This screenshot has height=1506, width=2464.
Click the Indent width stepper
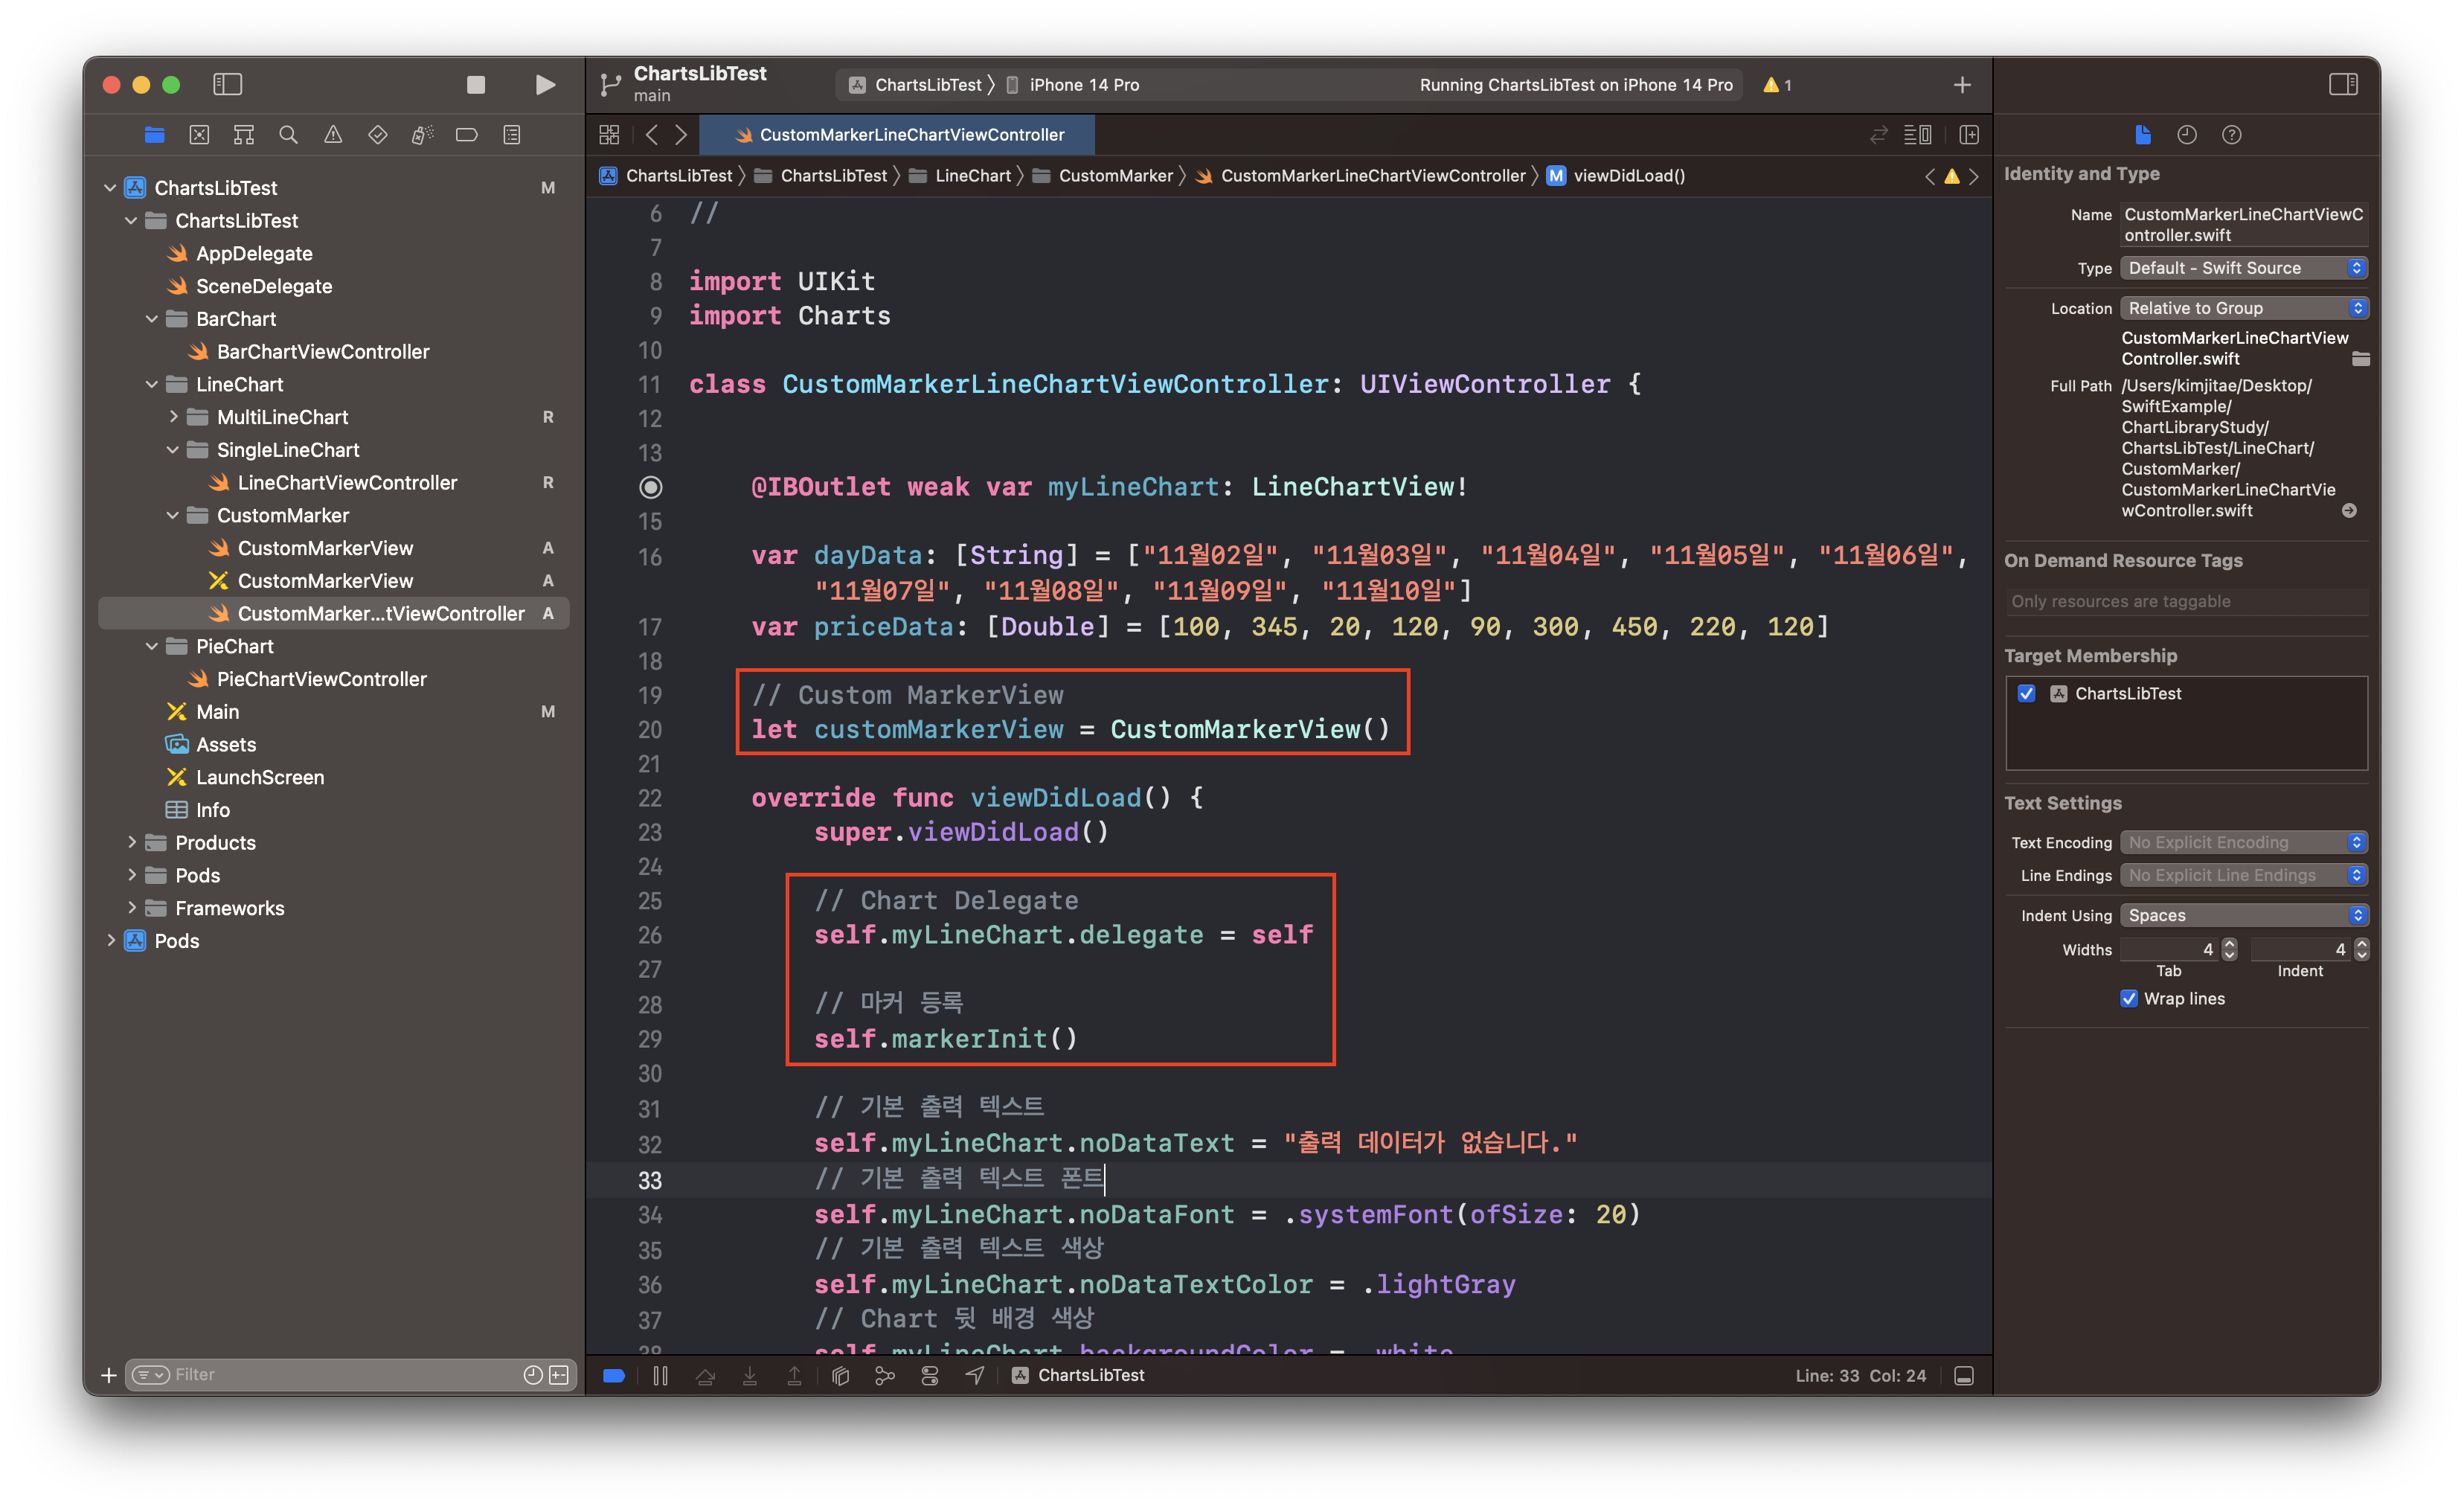pyautogui.click(x=2361, y=949)
